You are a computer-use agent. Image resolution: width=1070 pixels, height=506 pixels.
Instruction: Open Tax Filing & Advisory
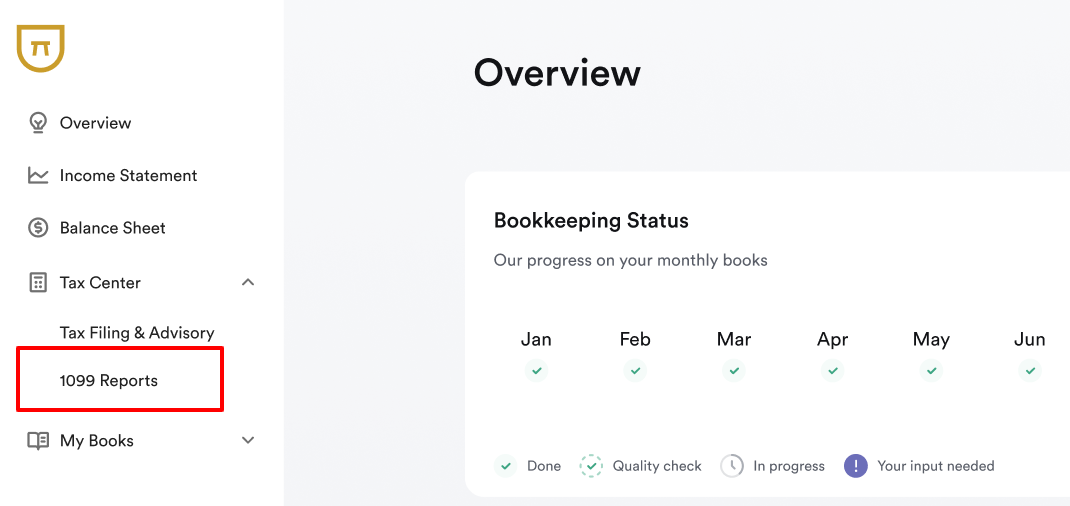(137, 333)
